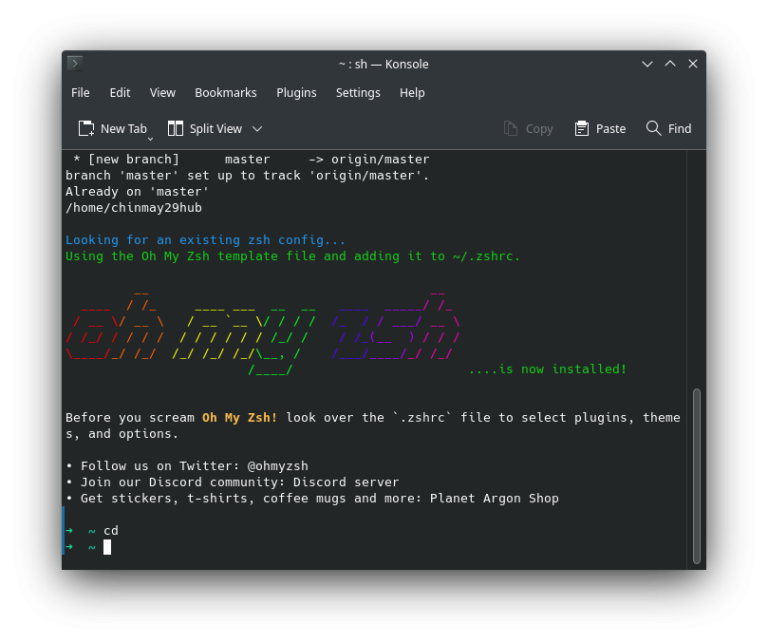
Task: Open the View menu
Action: point(163,93)
